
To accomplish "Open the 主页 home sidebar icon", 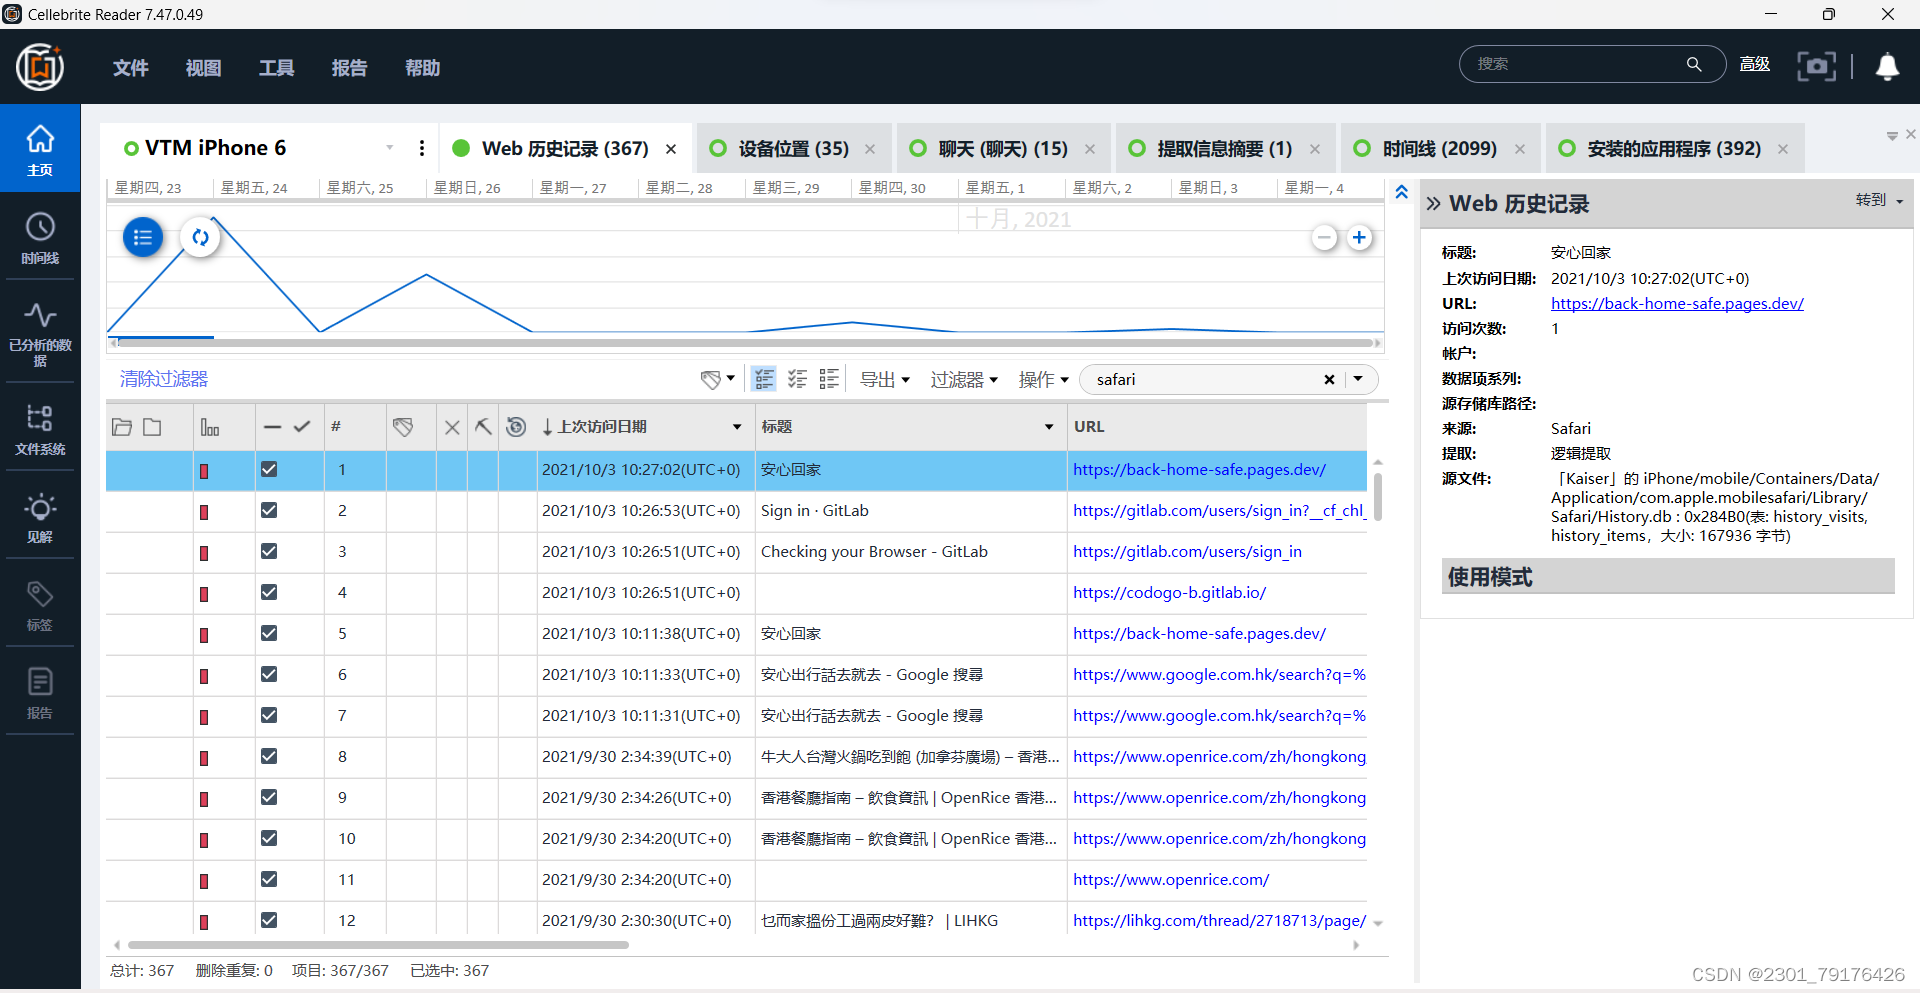I will [x=40, y=149].
